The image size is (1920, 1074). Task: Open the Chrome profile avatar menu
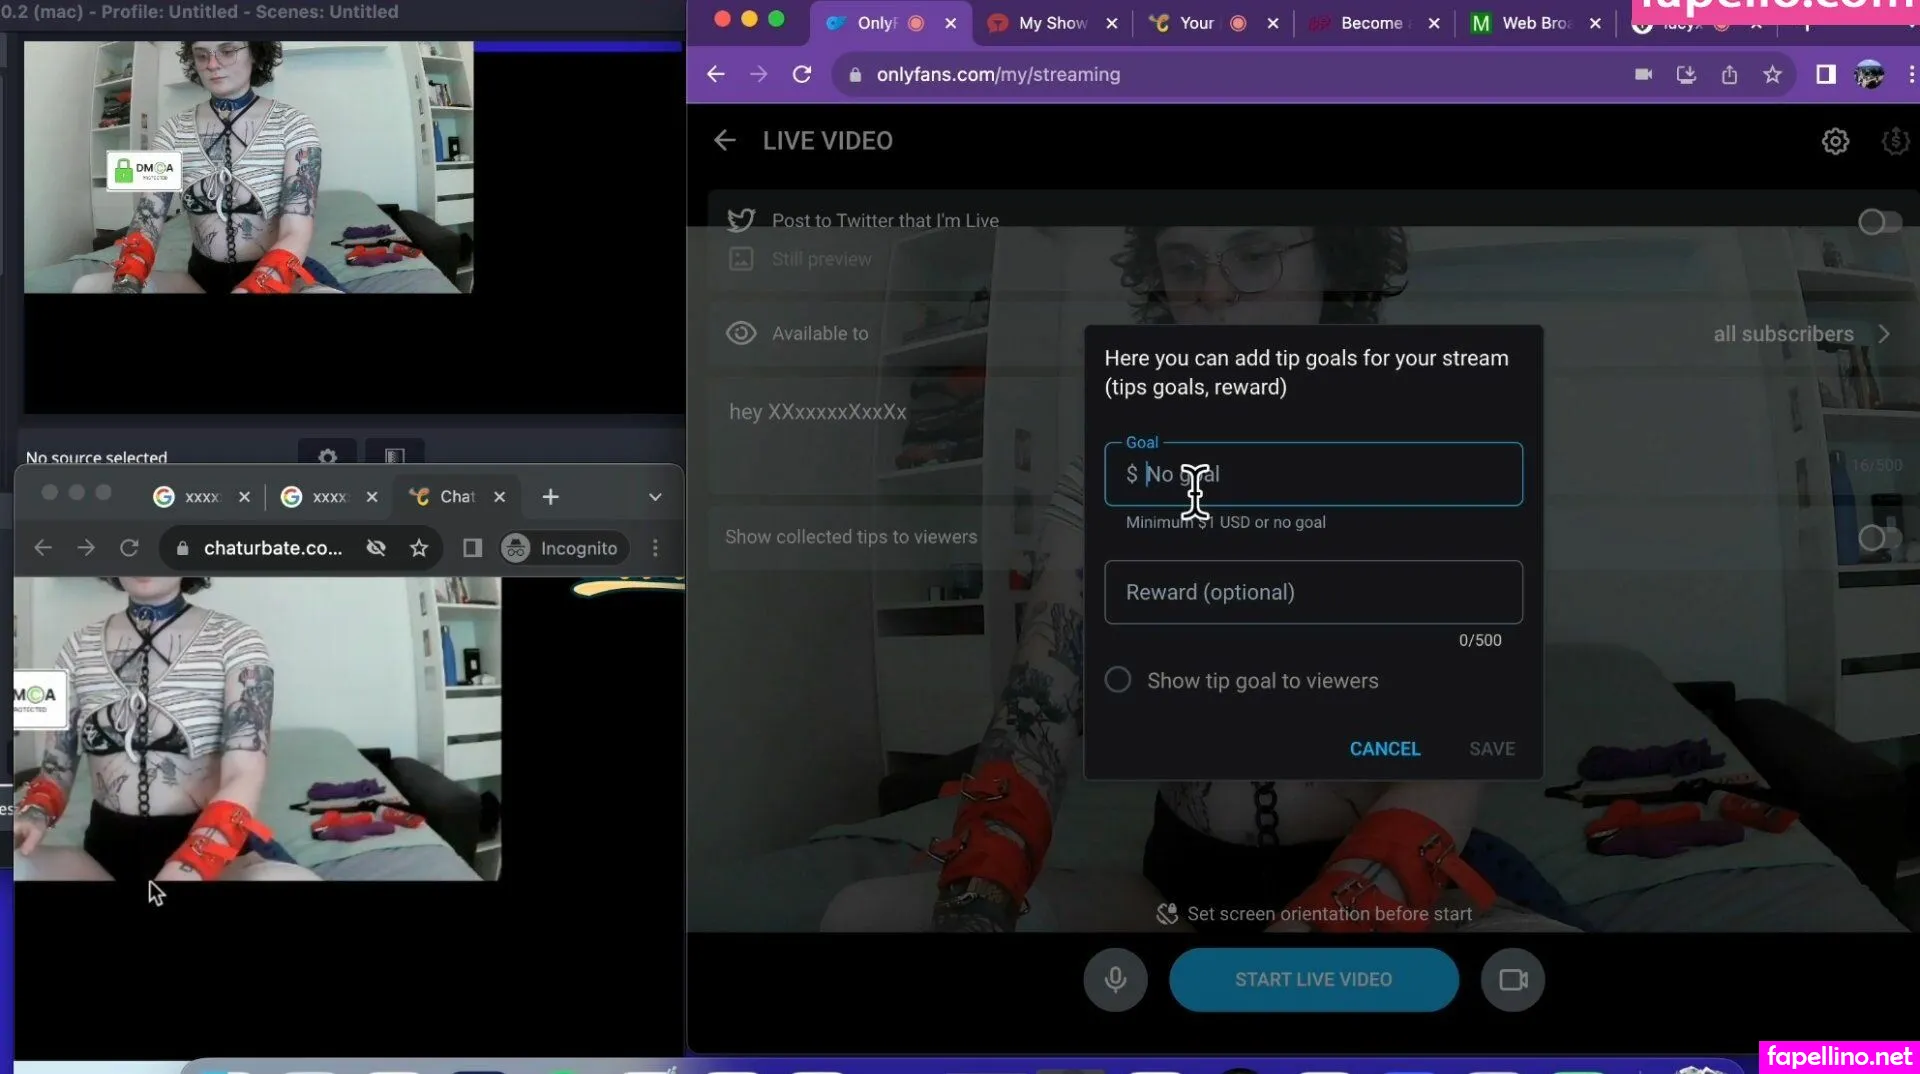(1869, 74)
